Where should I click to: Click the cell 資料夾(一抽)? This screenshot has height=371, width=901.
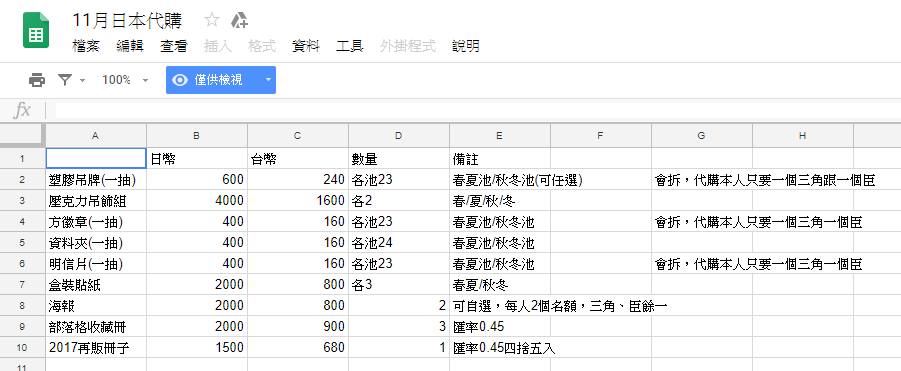pos(95,243)
